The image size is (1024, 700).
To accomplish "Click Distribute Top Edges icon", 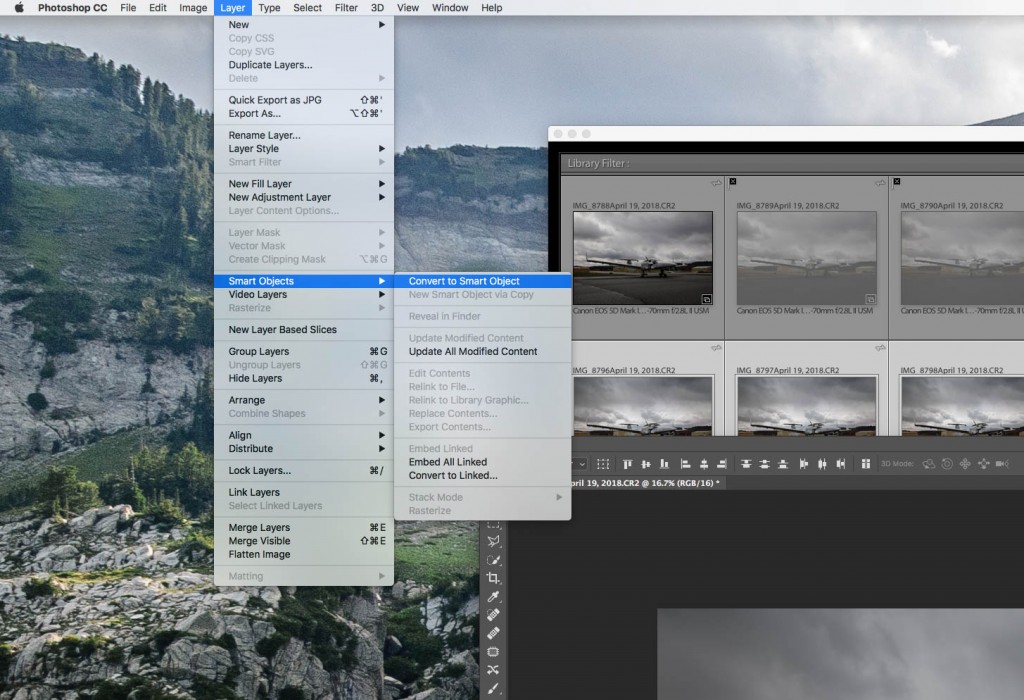I will (x=746, y=464).
